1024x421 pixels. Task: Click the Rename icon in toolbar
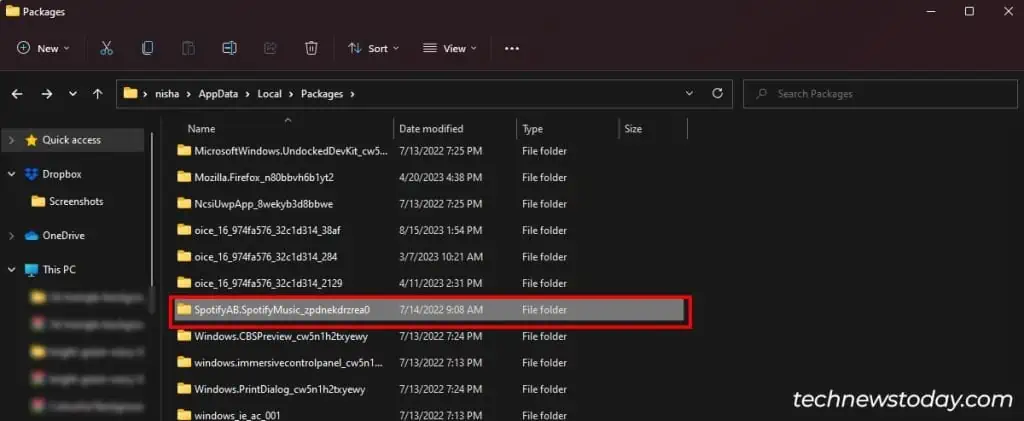(229, 48)
